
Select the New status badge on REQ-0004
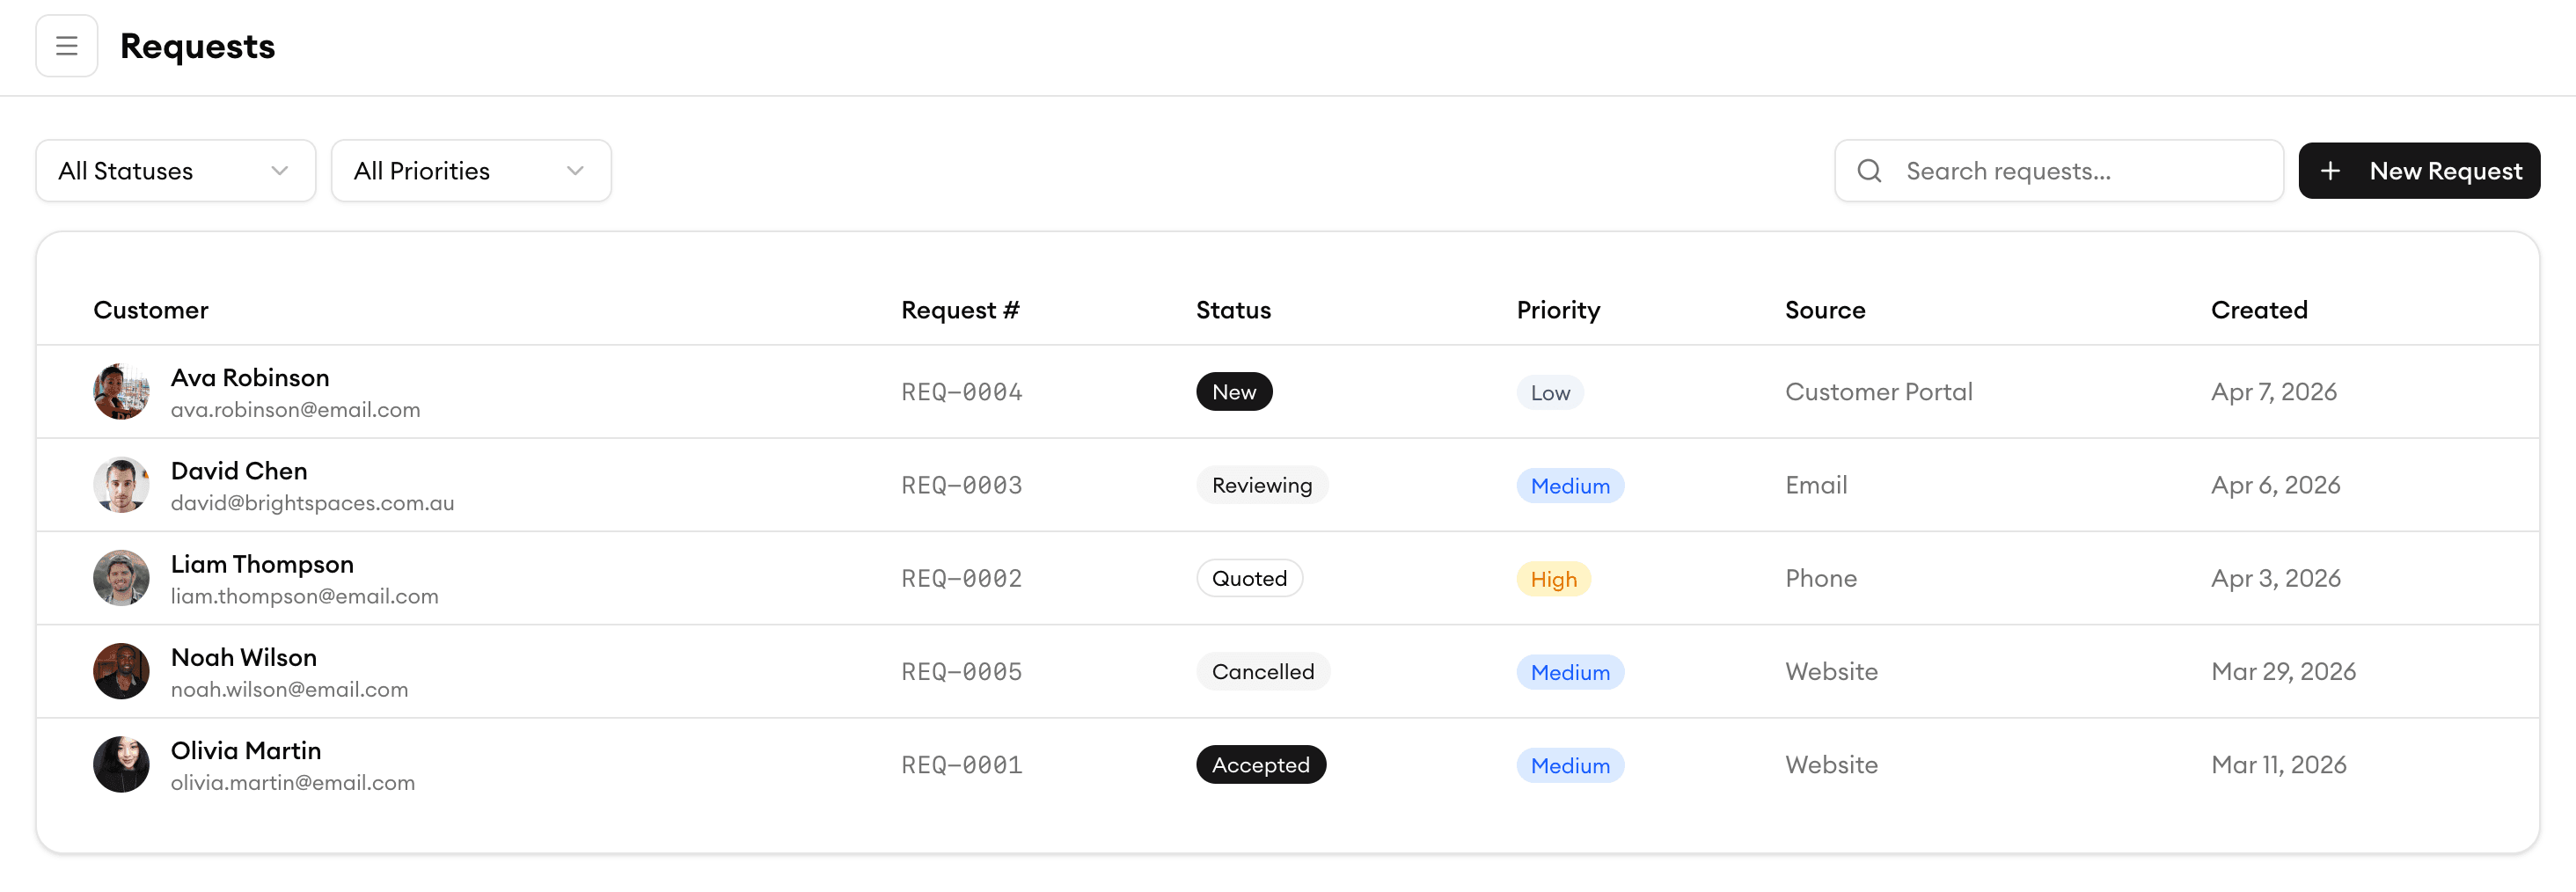[x=1234, y=391]
